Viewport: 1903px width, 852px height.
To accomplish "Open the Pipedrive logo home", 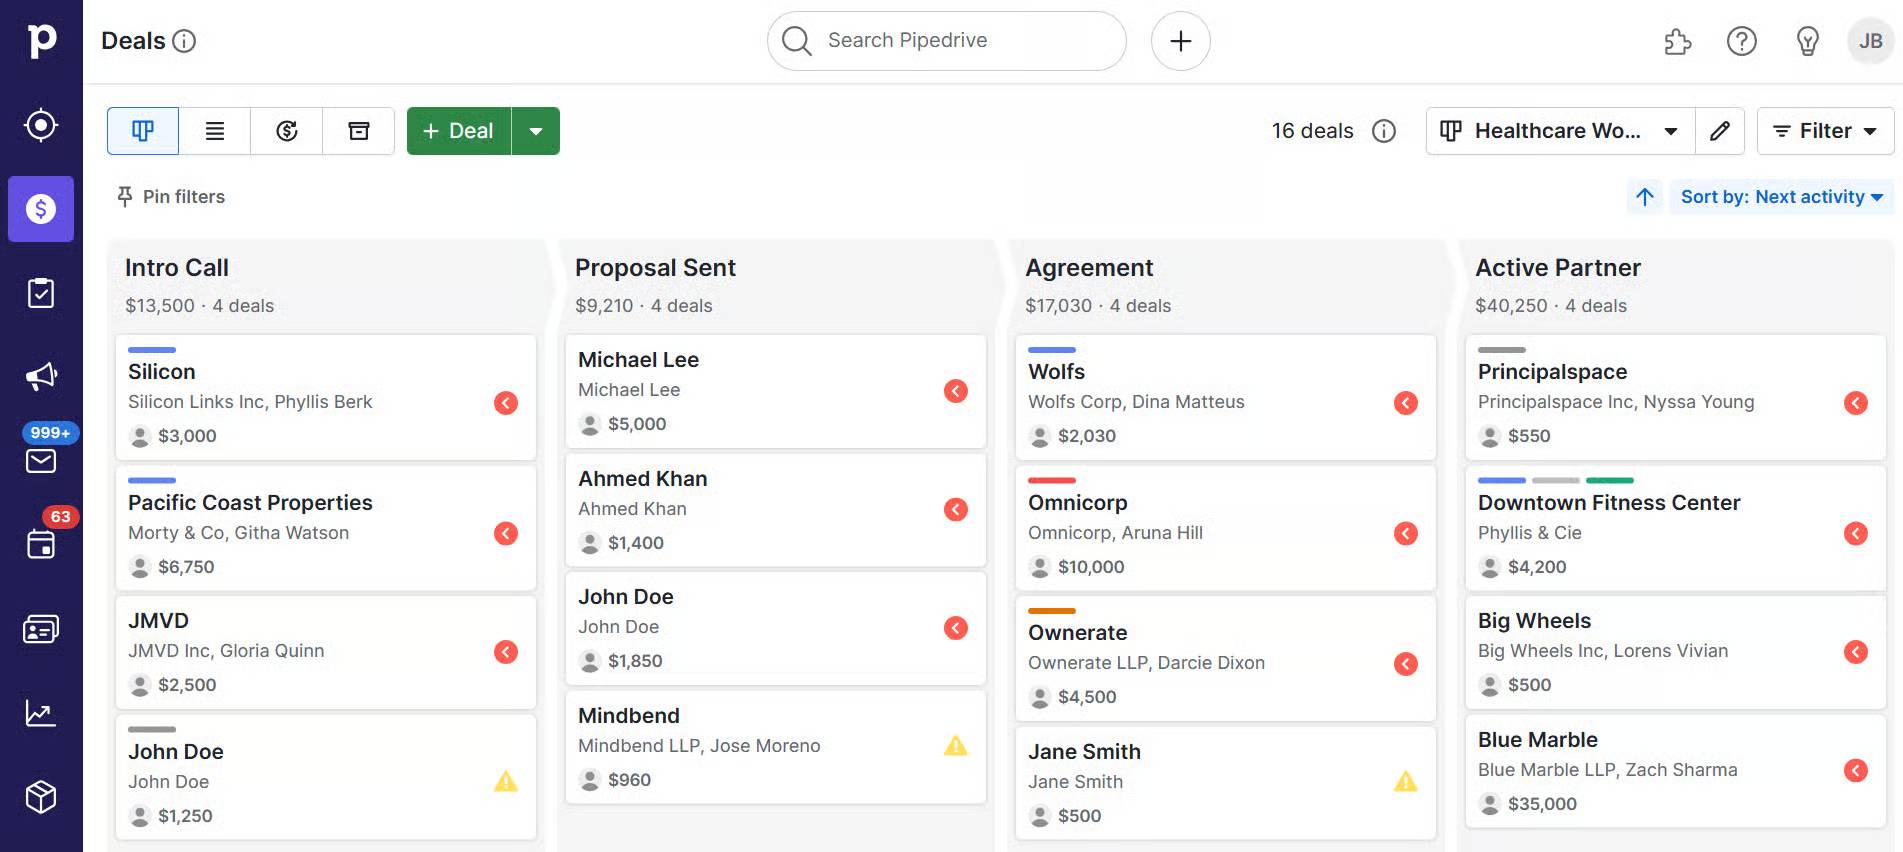I will tap(41, 41).
